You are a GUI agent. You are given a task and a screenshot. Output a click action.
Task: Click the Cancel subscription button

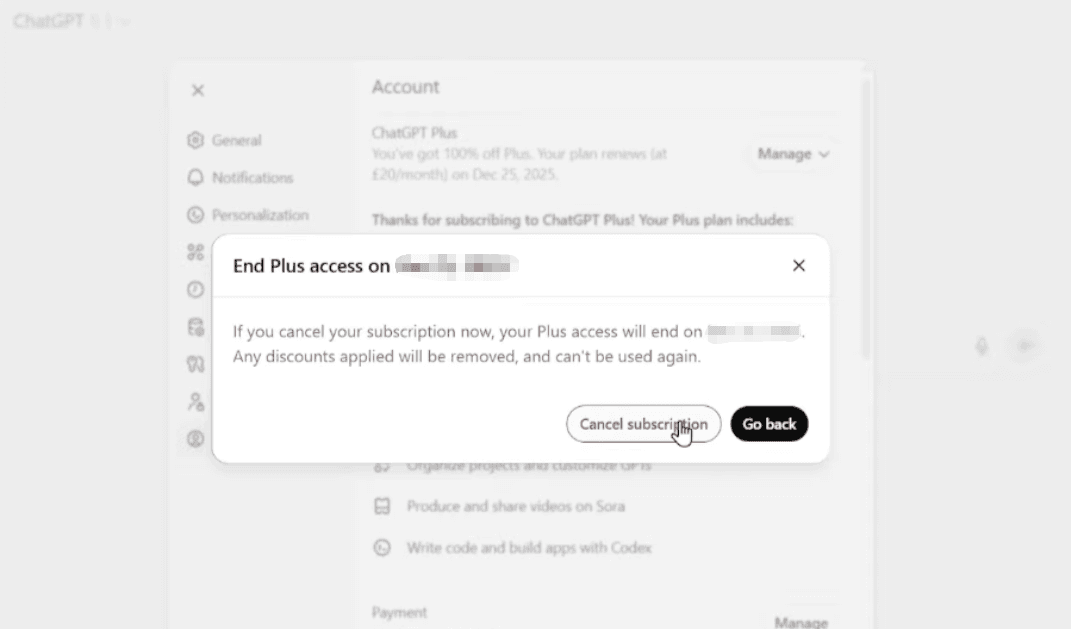[x=643, y=423]
